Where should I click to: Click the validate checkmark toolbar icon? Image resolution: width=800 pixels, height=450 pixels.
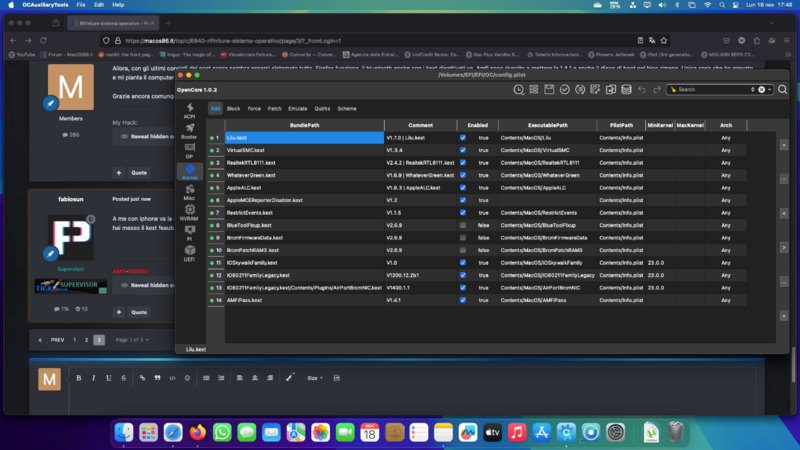tap(564, 90)
